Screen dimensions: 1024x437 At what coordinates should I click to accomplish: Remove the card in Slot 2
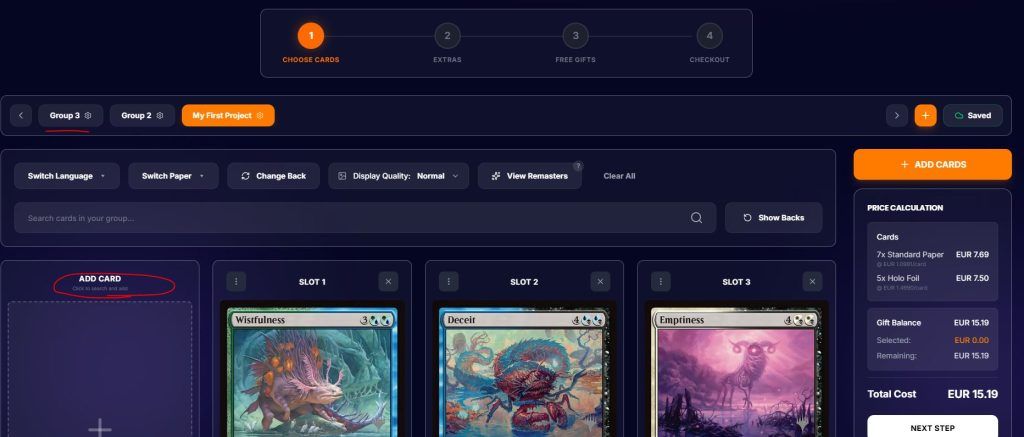pos(600,282)
